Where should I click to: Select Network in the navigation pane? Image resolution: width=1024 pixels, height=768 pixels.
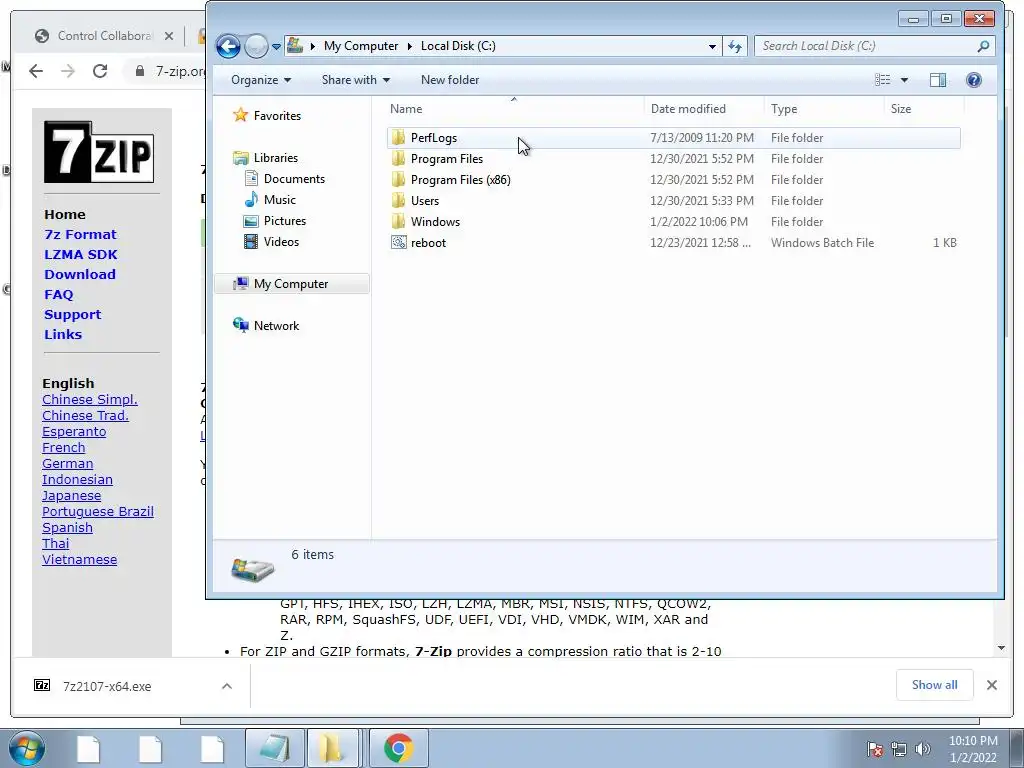[276, 325]
